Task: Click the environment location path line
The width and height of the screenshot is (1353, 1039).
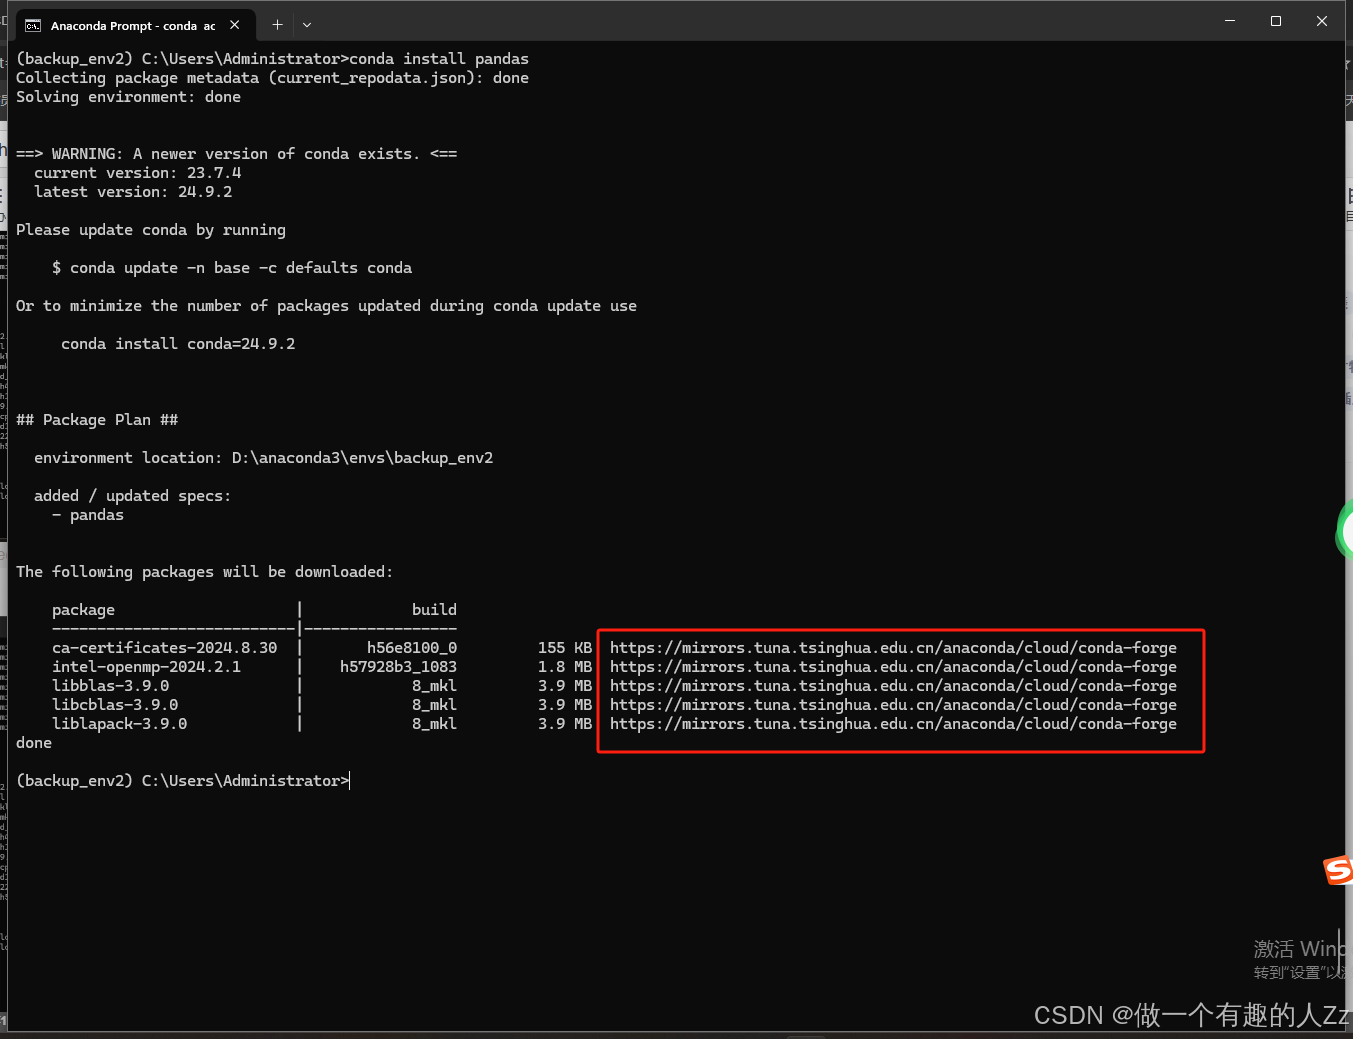Action: pyautogui.click(x=264, y=458)
